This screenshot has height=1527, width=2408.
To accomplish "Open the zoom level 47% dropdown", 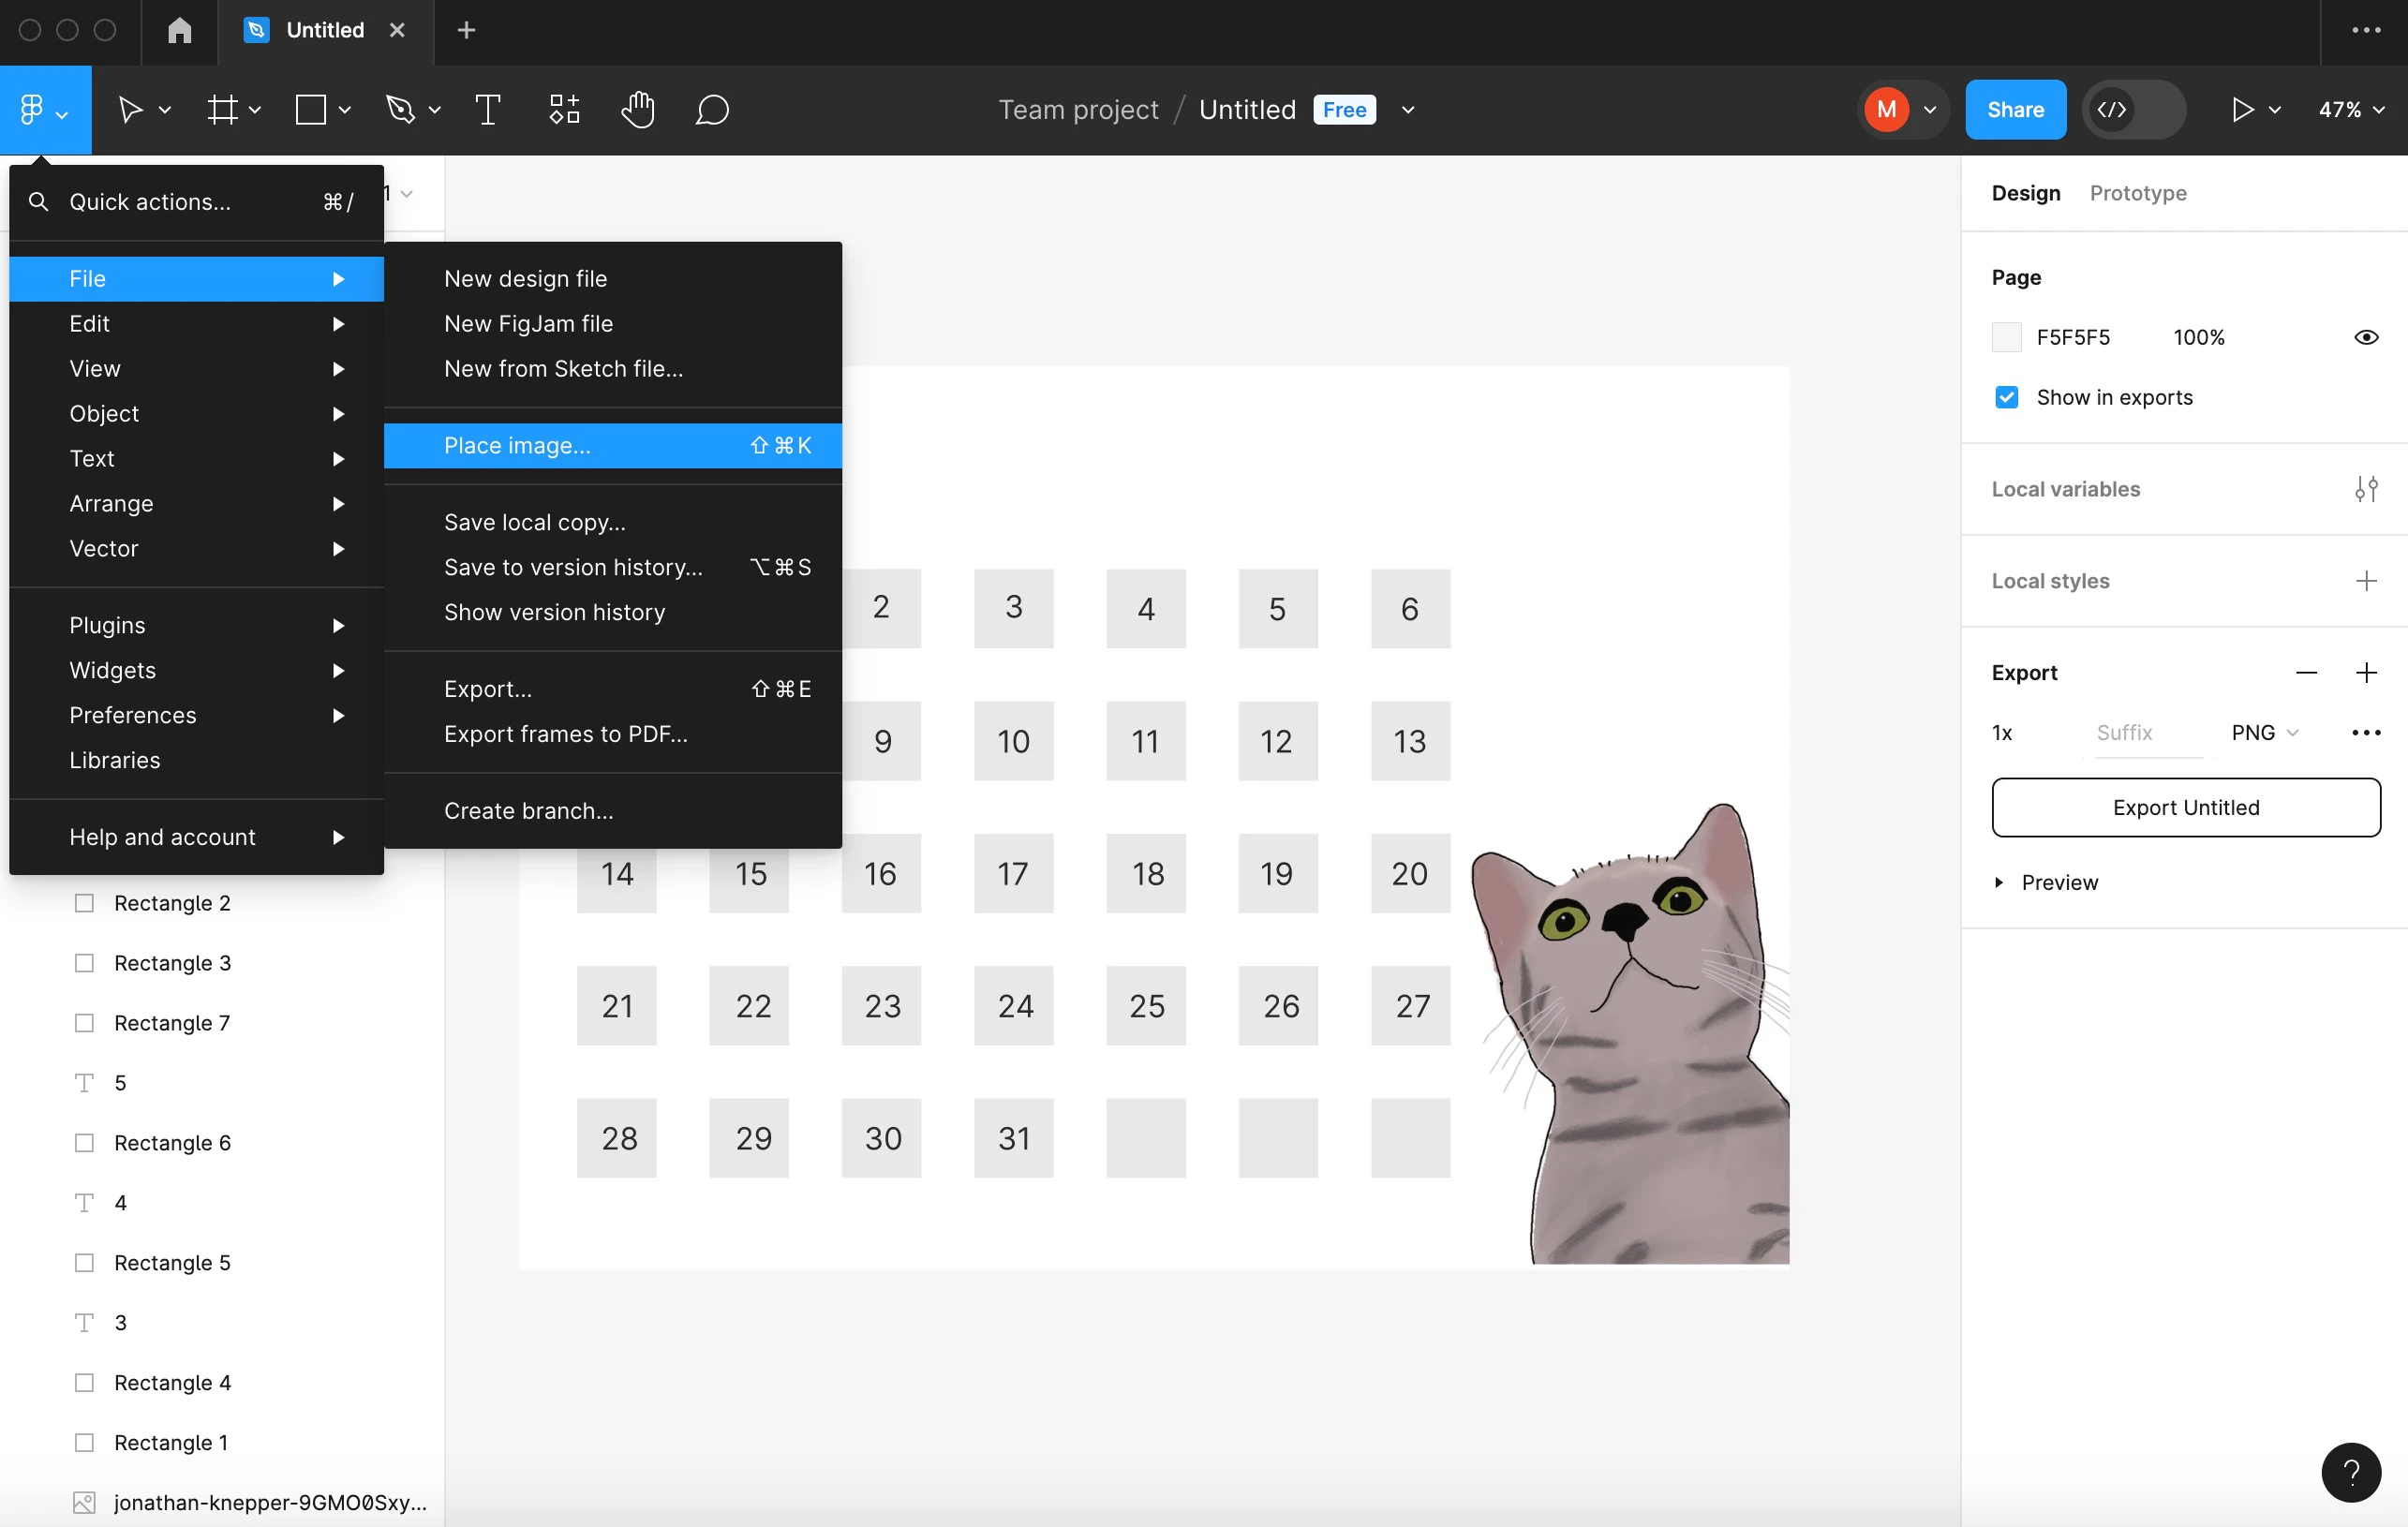I will [2351, 110].
